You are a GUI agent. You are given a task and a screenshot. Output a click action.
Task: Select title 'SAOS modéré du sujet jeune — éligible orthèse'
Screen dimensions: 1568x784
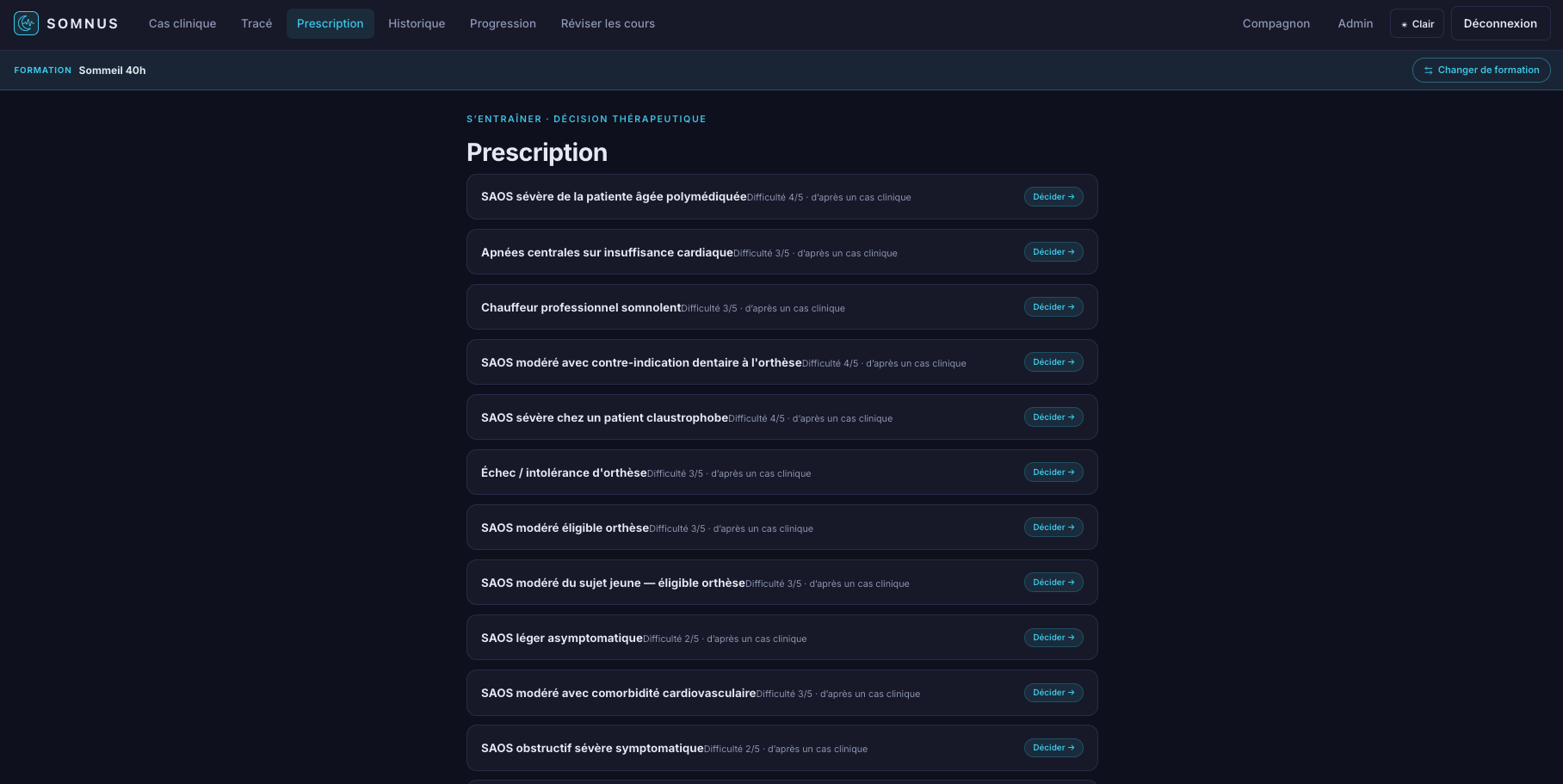(x=615, y=584)
